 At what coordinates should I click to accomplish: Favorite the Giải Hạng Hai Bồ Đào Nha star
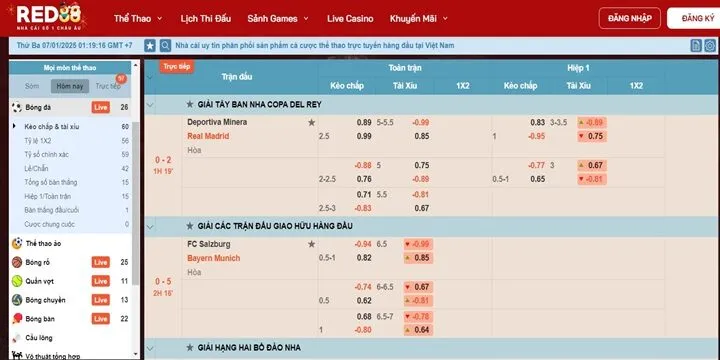(x=190, y=348)
